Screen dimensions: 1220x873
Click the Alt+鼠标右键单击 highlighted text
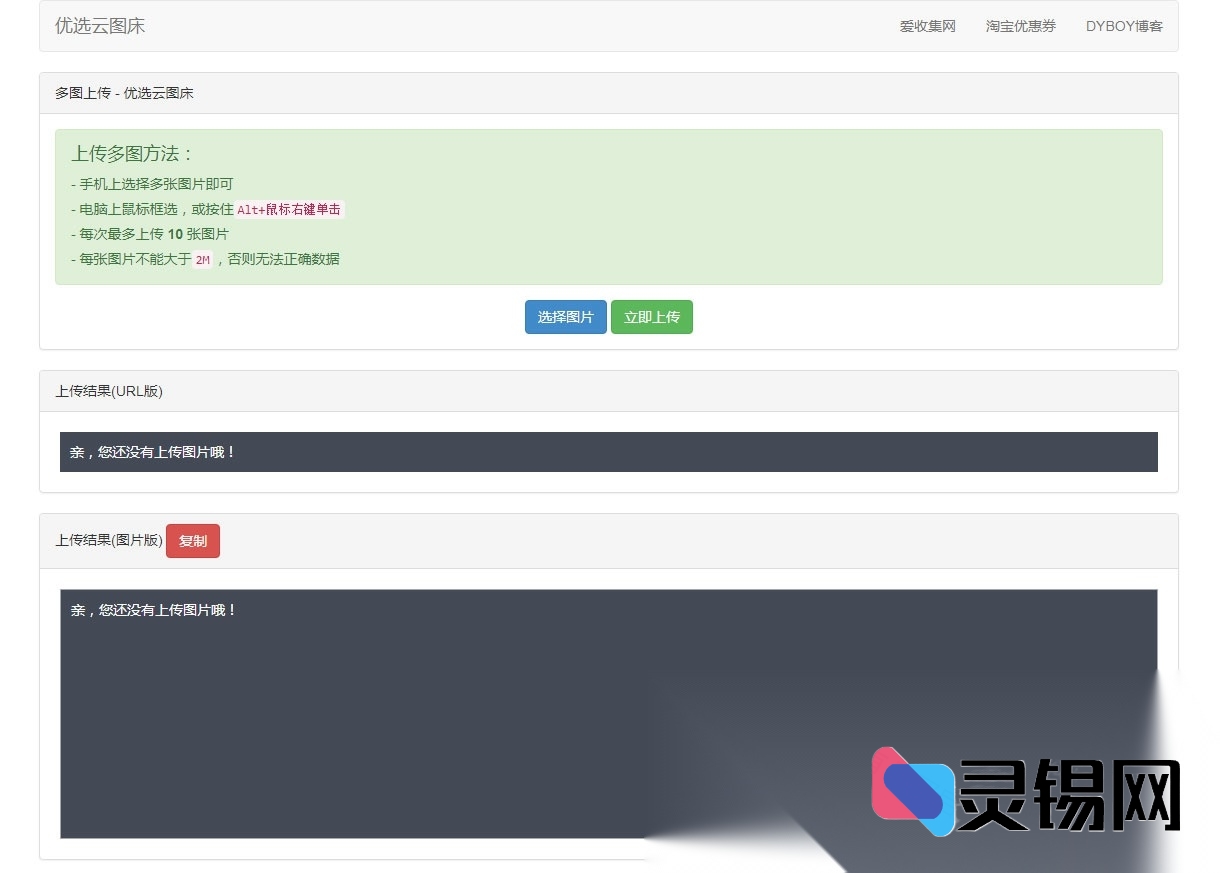coord(289,209)
